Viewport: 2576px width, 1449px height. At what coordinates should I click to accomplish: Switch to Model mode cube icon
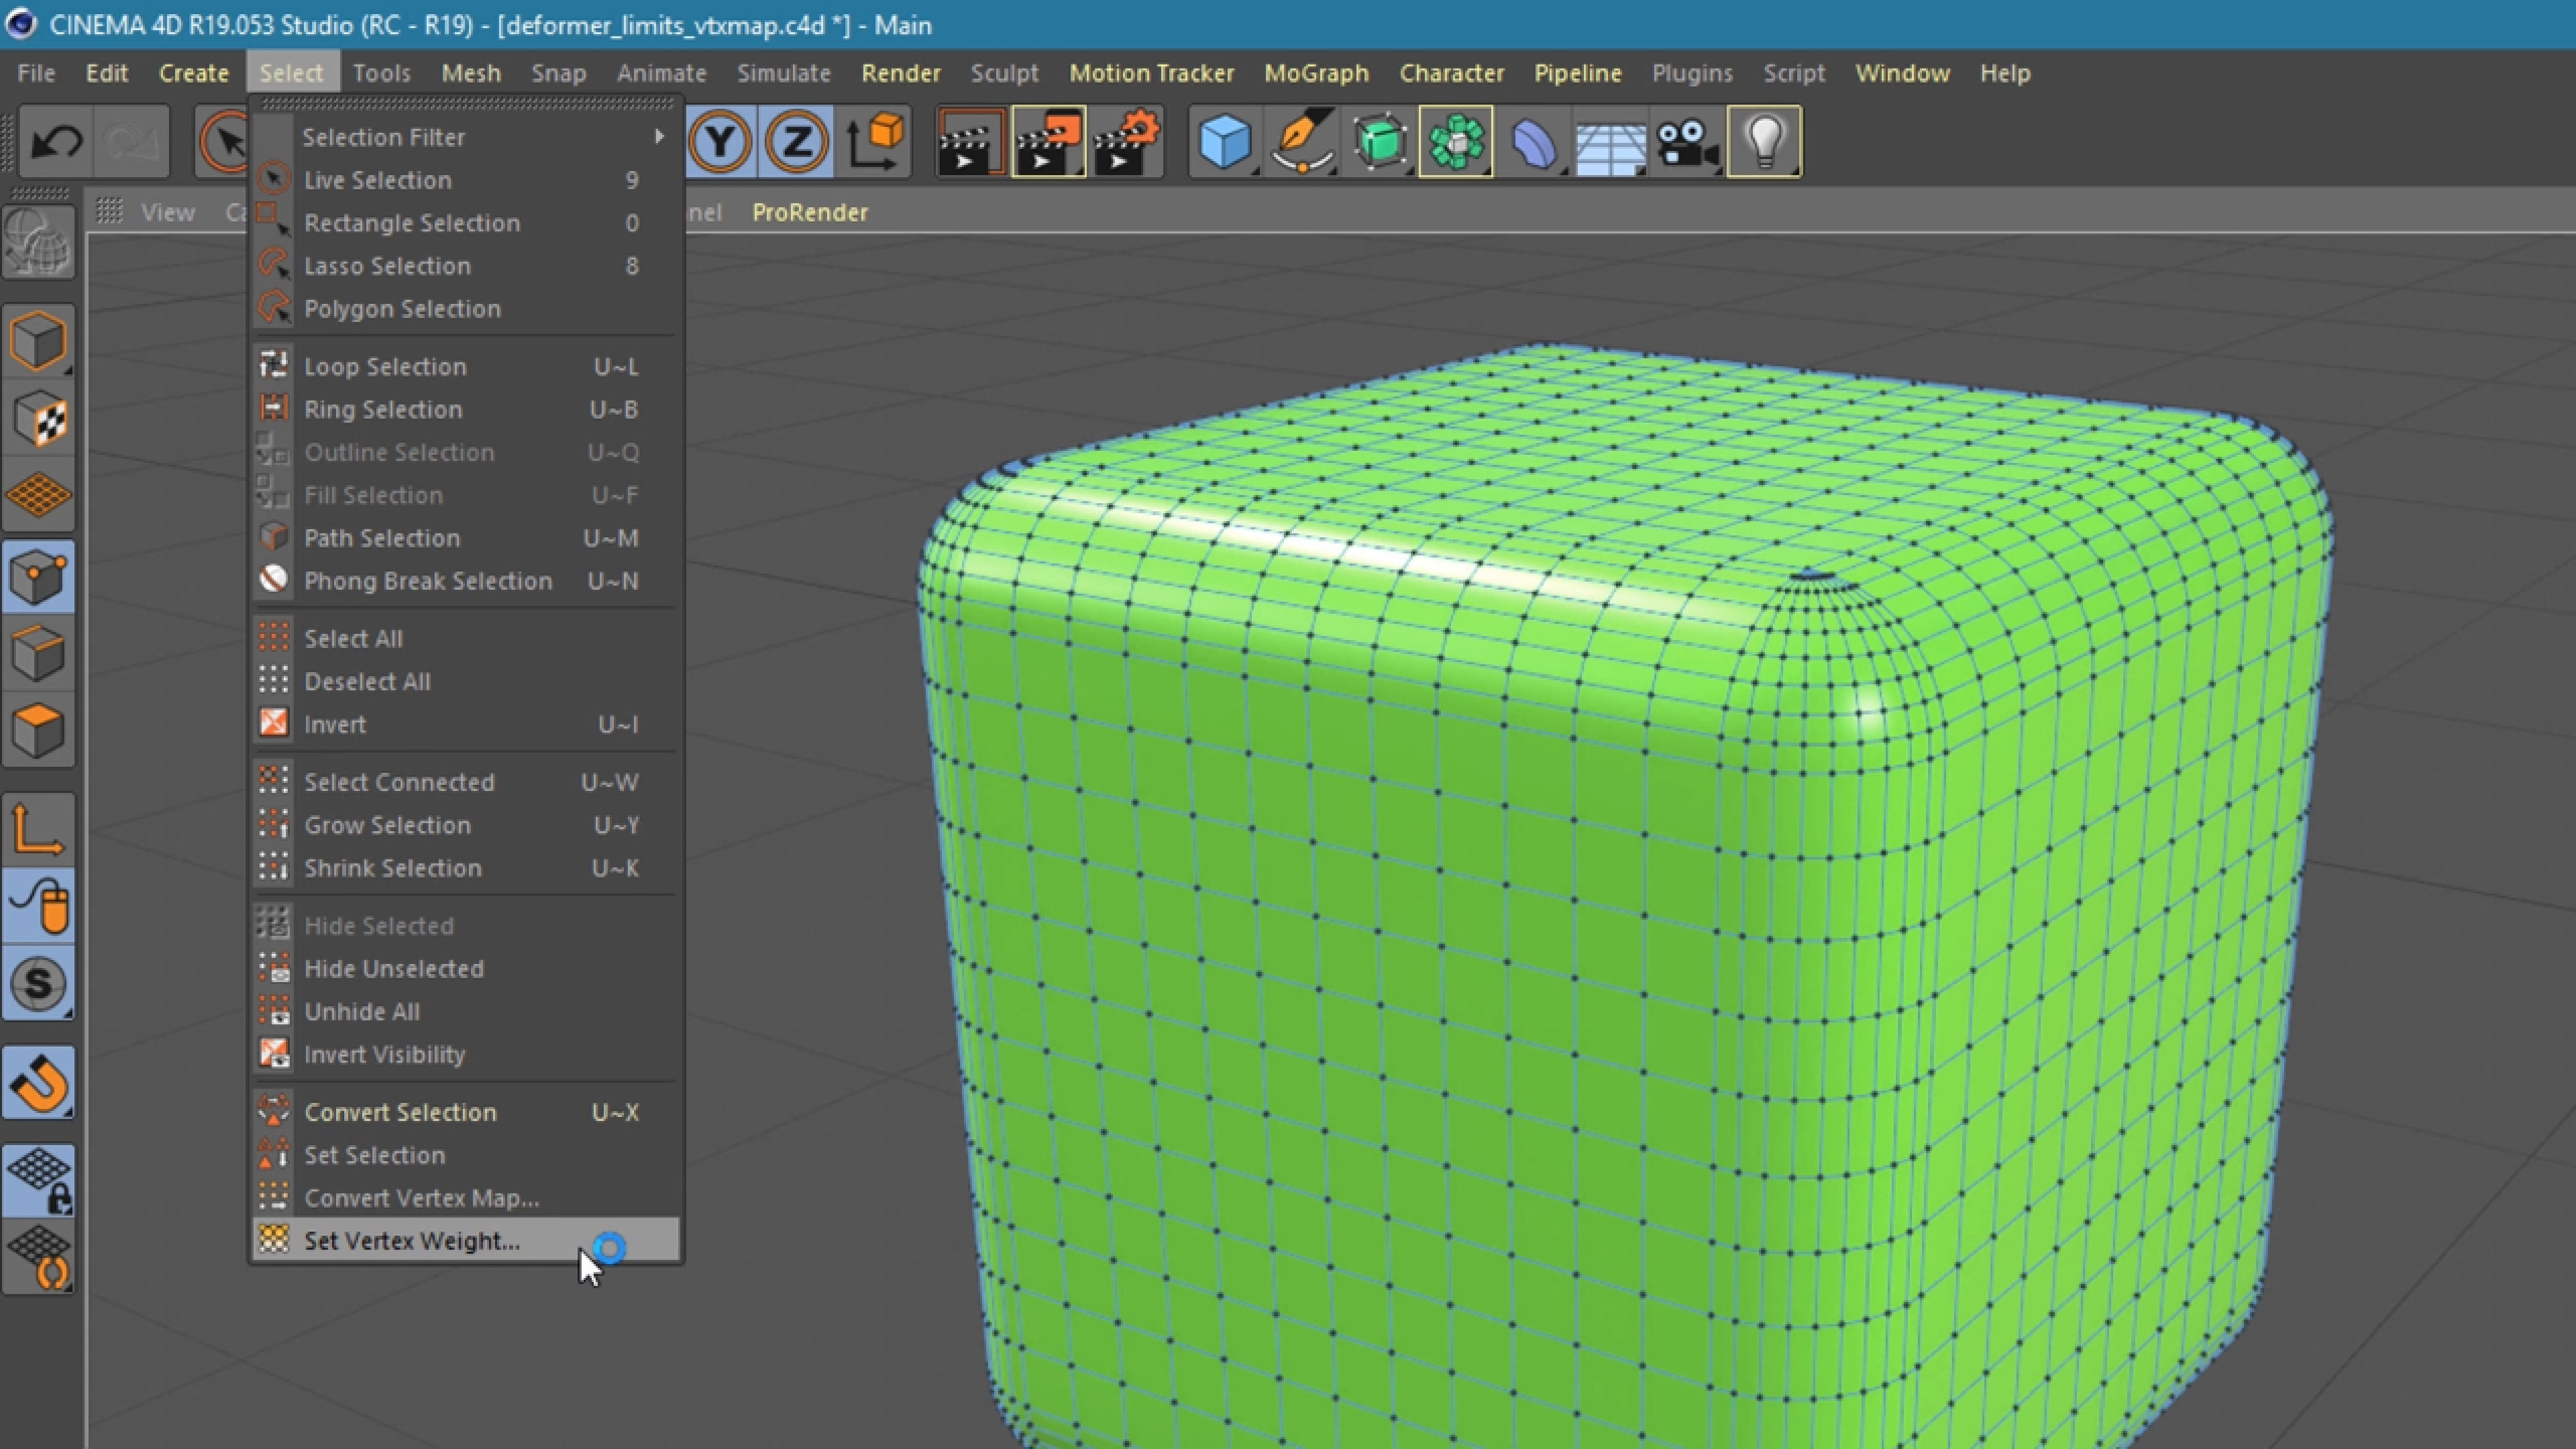(38, 340)
